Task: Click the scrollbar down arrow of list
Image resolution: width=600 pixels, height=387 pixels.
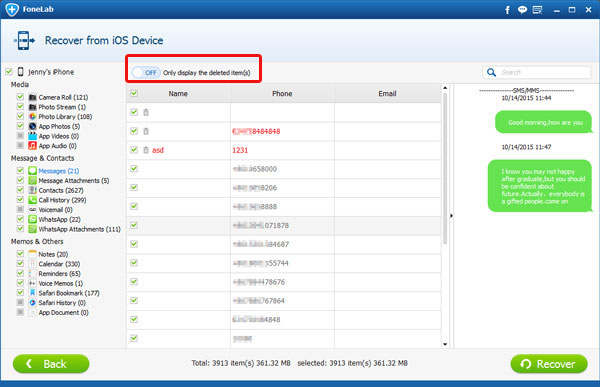Action: point(445,344)
